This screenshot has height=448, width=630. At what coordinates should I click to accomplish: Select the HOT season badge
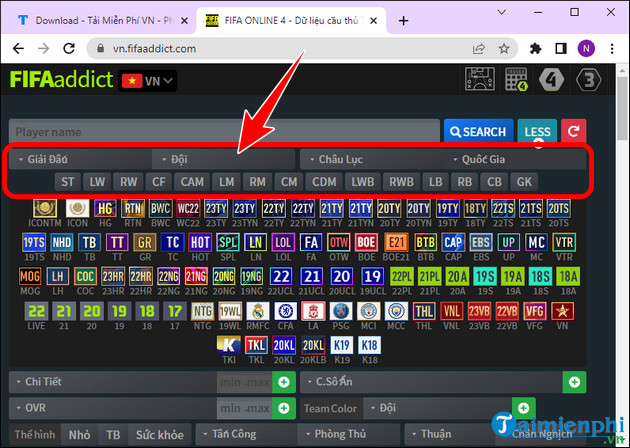[x=200, y=243]
